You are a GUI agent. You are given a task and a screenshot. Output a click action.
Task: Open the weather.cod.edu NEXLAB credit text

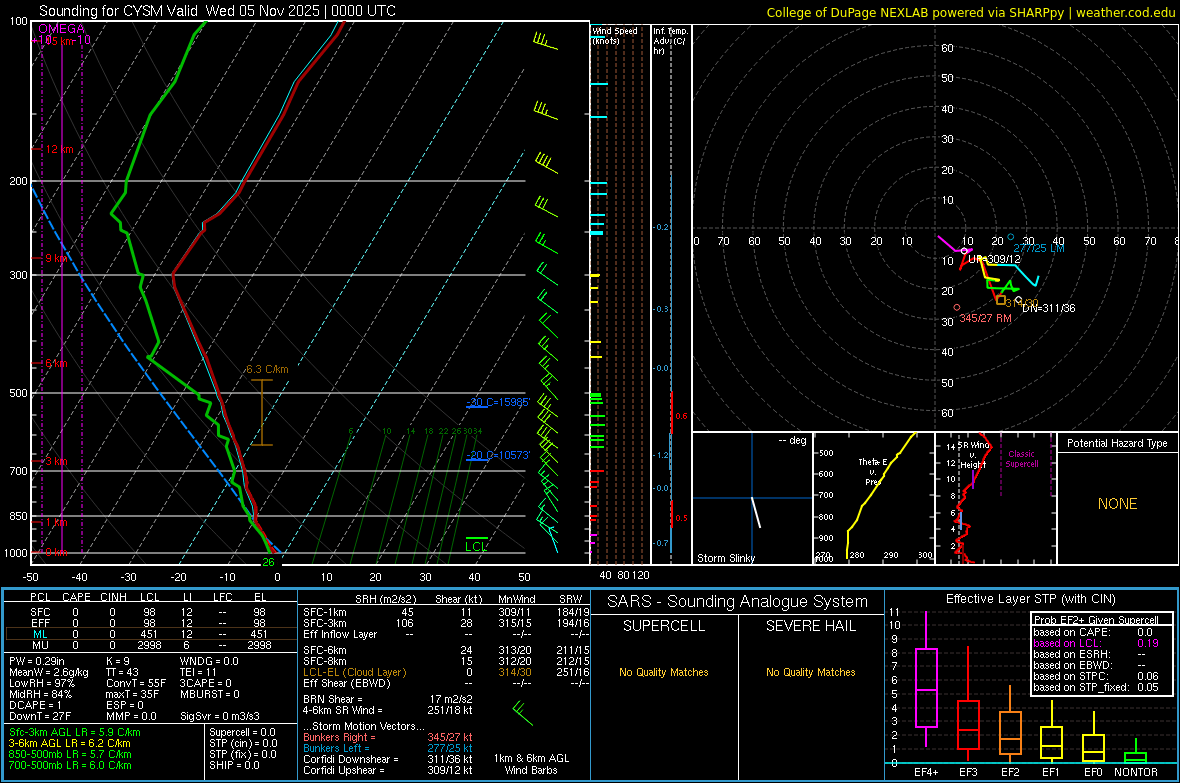click(970, 12)
